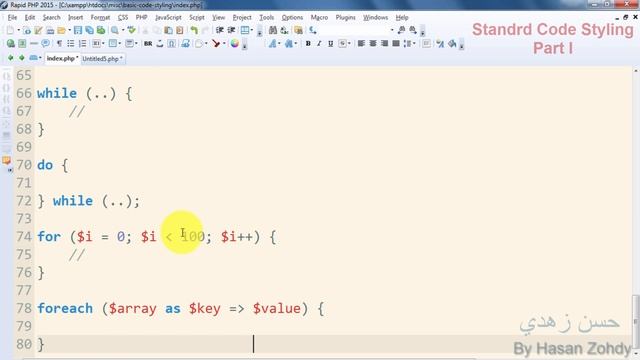Open the PHP menu
The image size is (640, 360).
coord(141,18)
